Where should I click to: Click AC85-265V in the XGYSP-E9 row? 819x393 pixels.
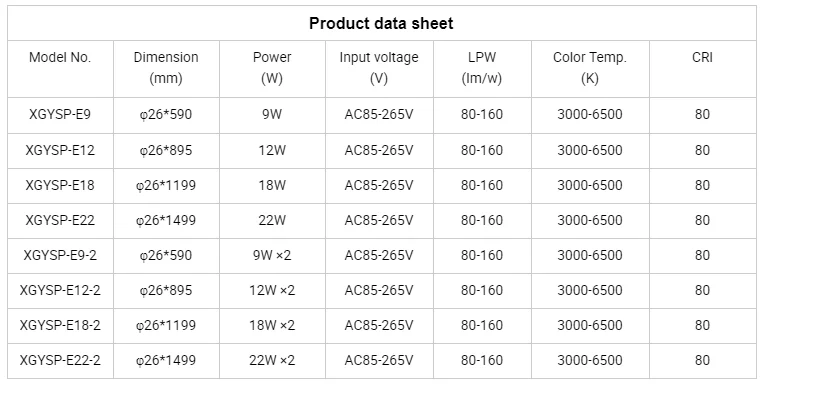coord(379,114)
